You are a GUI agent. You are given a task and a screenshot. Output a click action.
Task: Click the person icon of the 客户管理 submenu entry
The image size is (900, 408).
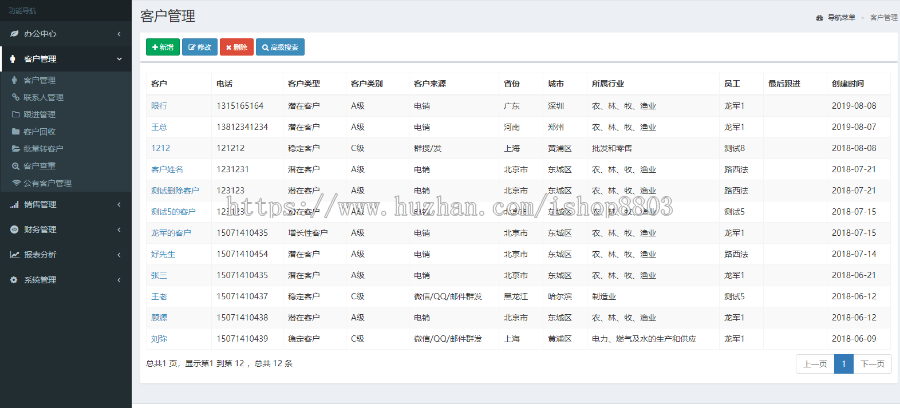[x=15, y=80]
